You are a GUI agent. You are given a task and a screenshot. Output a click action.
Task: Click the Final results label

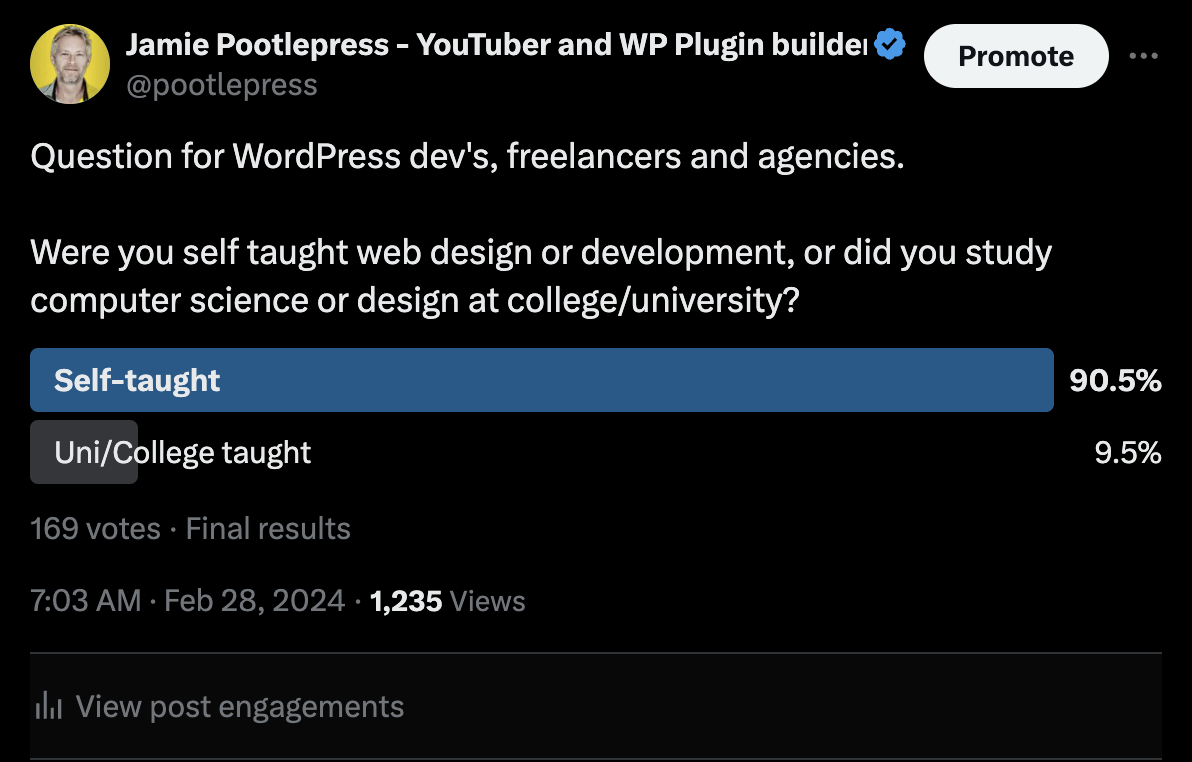[268, 528]
